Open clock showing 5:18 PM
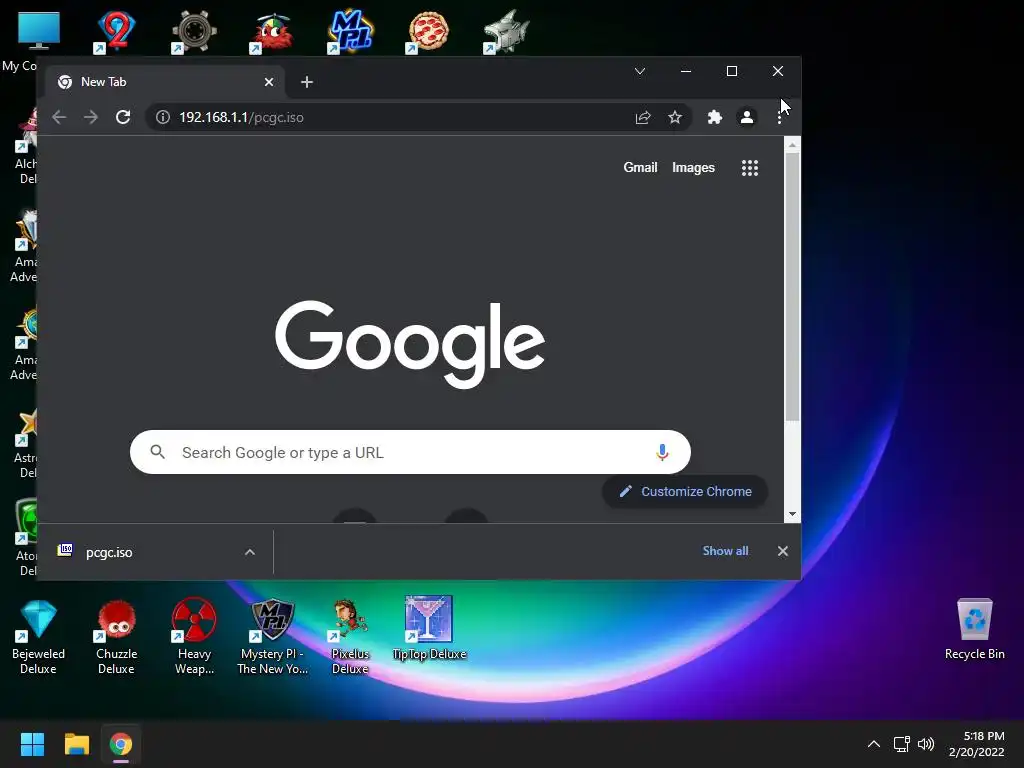Viewport: 1024px width, 768px height. [977, 744]
